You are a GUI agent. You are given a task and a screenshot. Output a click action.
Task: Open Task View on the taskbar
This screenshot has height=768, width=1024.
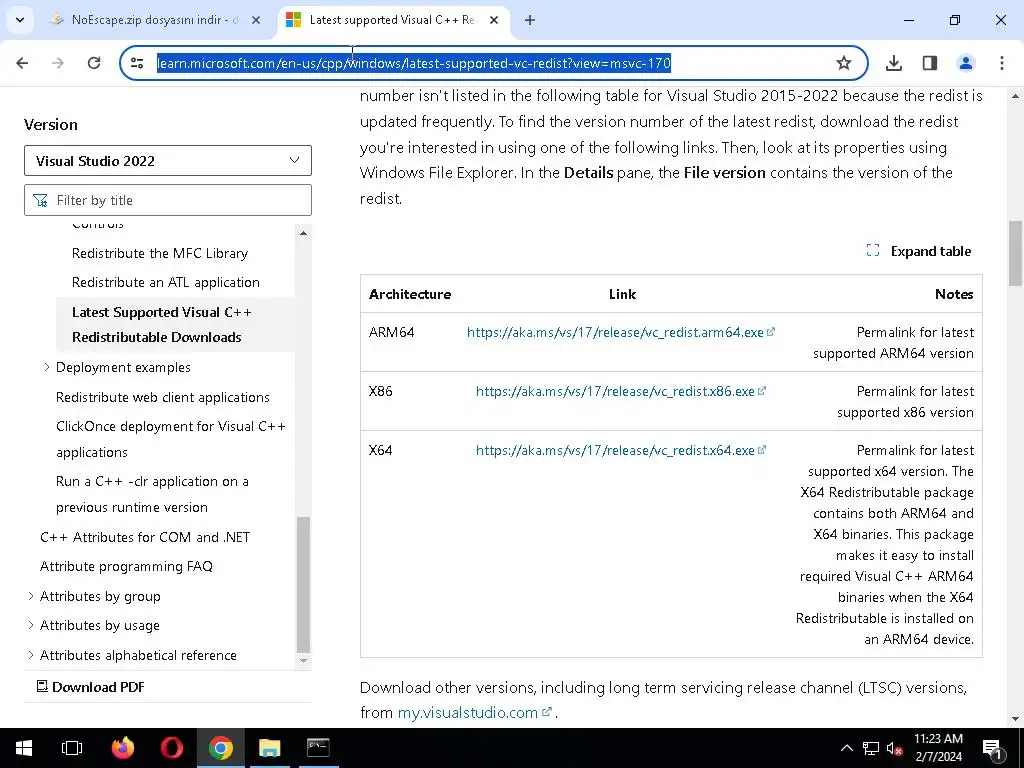coord(72,748)
